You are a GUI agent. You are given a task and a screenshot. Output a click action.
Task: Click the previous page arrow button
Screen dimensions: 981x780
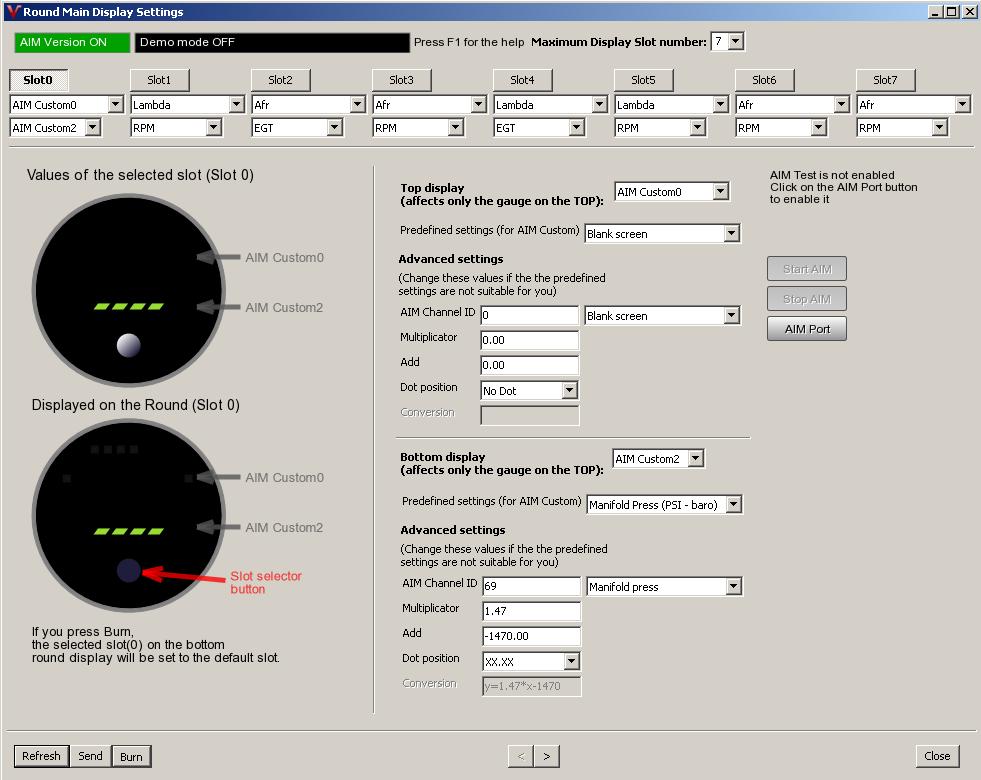tap(520, 756)
